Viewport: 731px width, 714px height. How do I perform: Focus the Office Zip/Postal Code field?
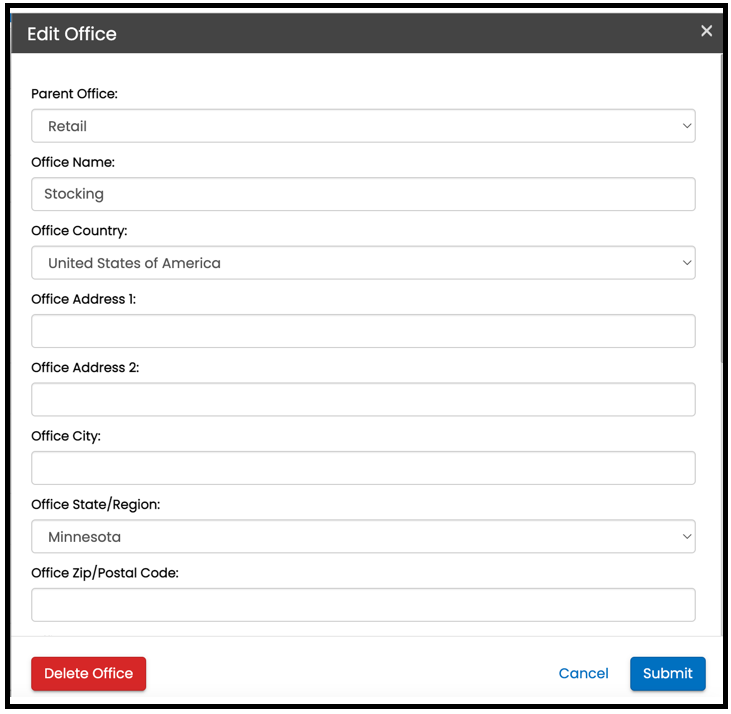(x=363, y=605)
